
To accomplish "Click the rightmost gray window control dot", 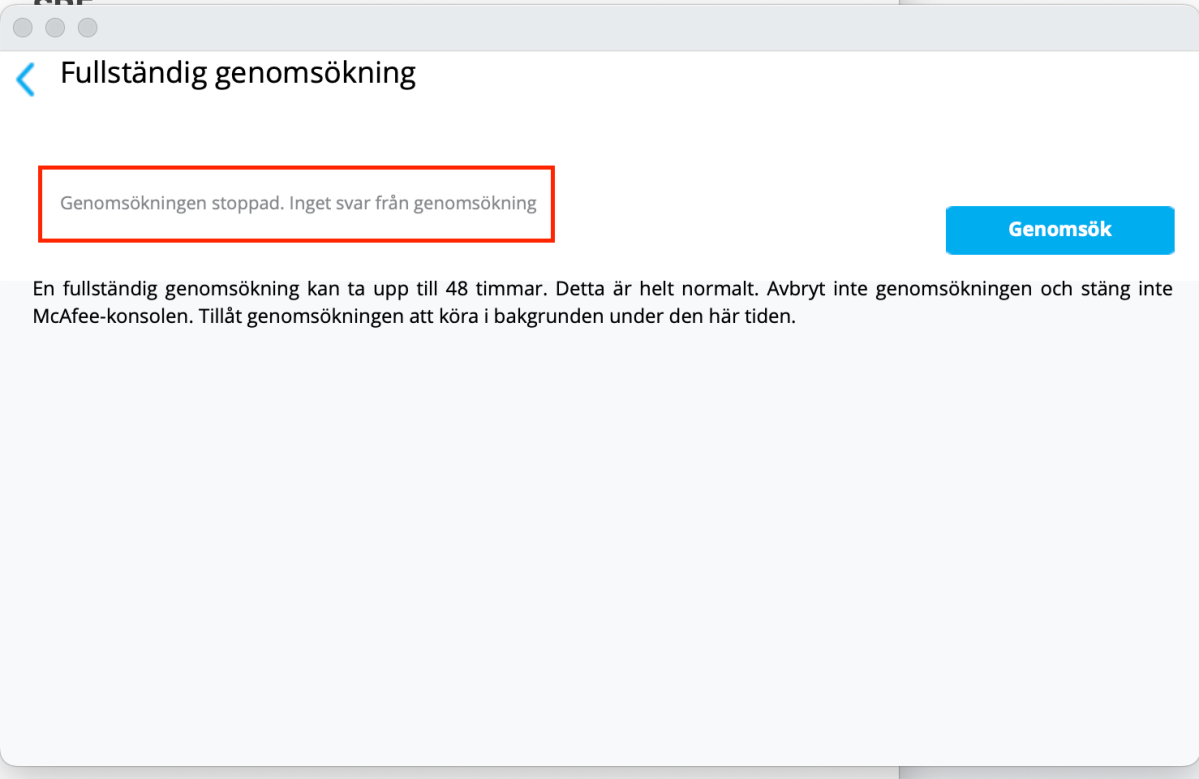I will (88, 28).
